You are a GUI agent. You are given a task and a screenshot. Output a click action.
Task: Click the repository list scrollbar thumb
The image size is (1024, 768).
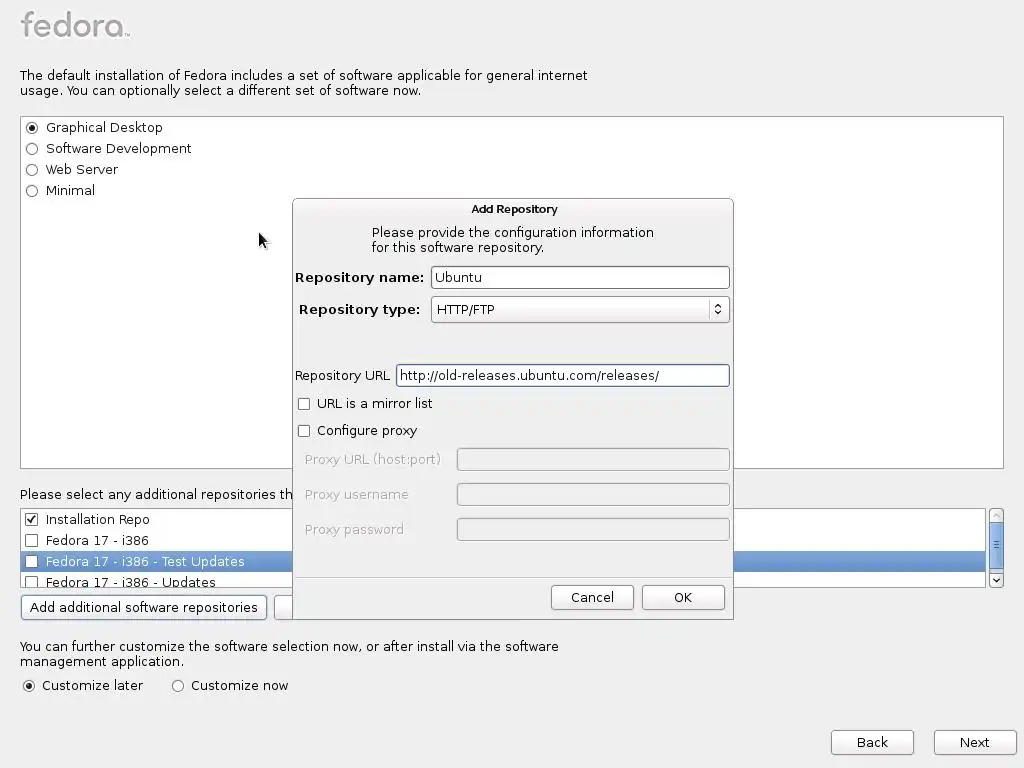pyautogui.click(x=996, y=545)
